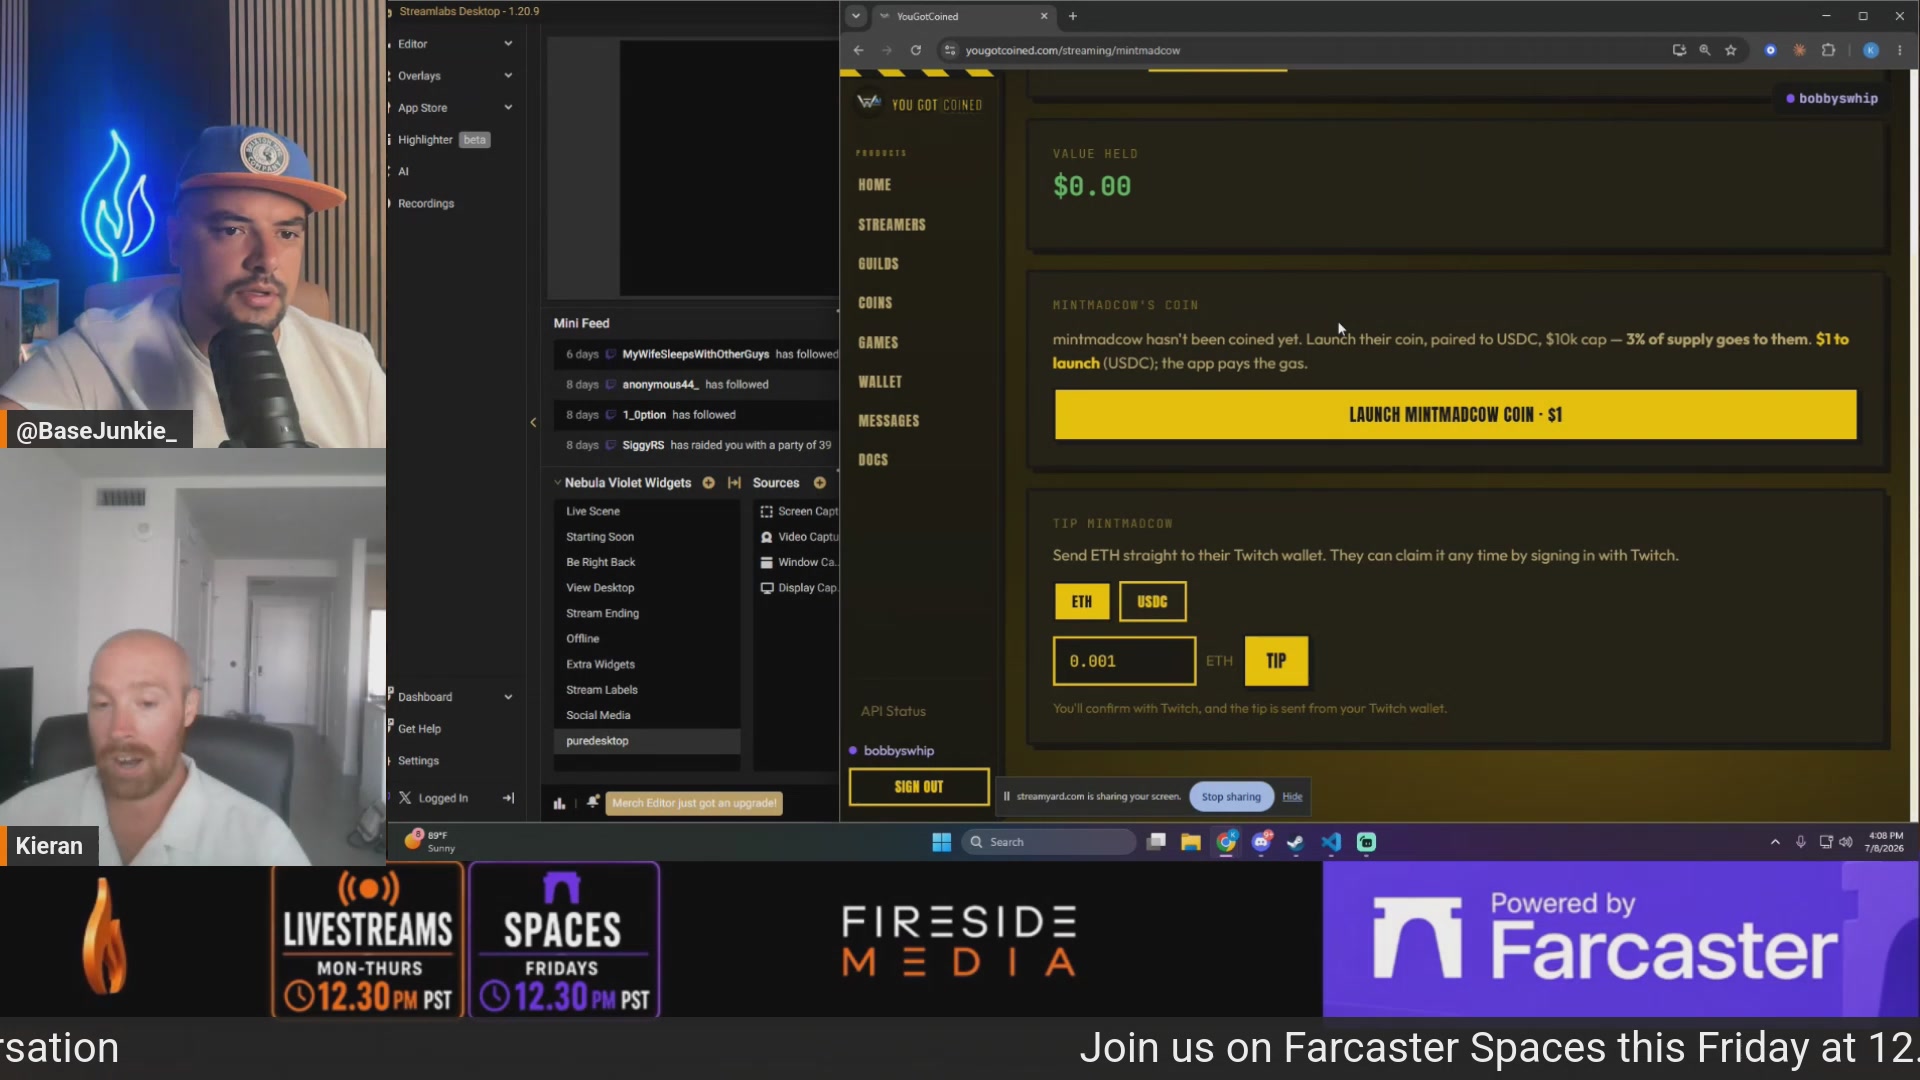
Task: Sign out of YouGotCoined
Action: (x=919, y=787)
